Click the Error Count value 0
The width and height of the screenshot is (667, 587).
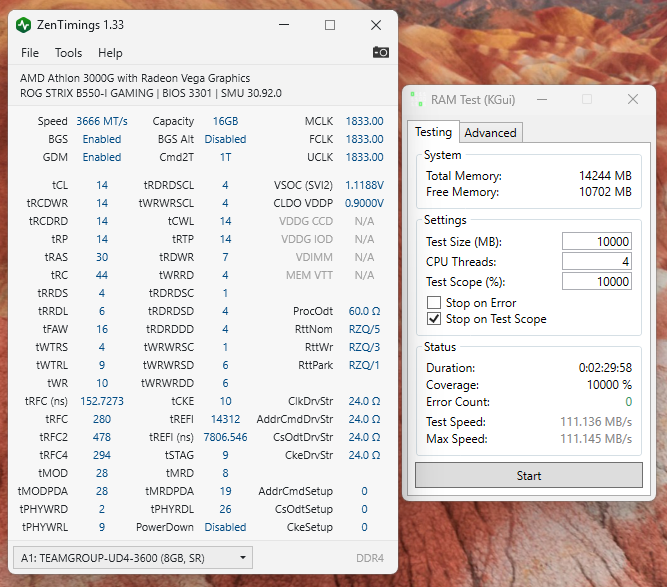[x=628, y=402]
